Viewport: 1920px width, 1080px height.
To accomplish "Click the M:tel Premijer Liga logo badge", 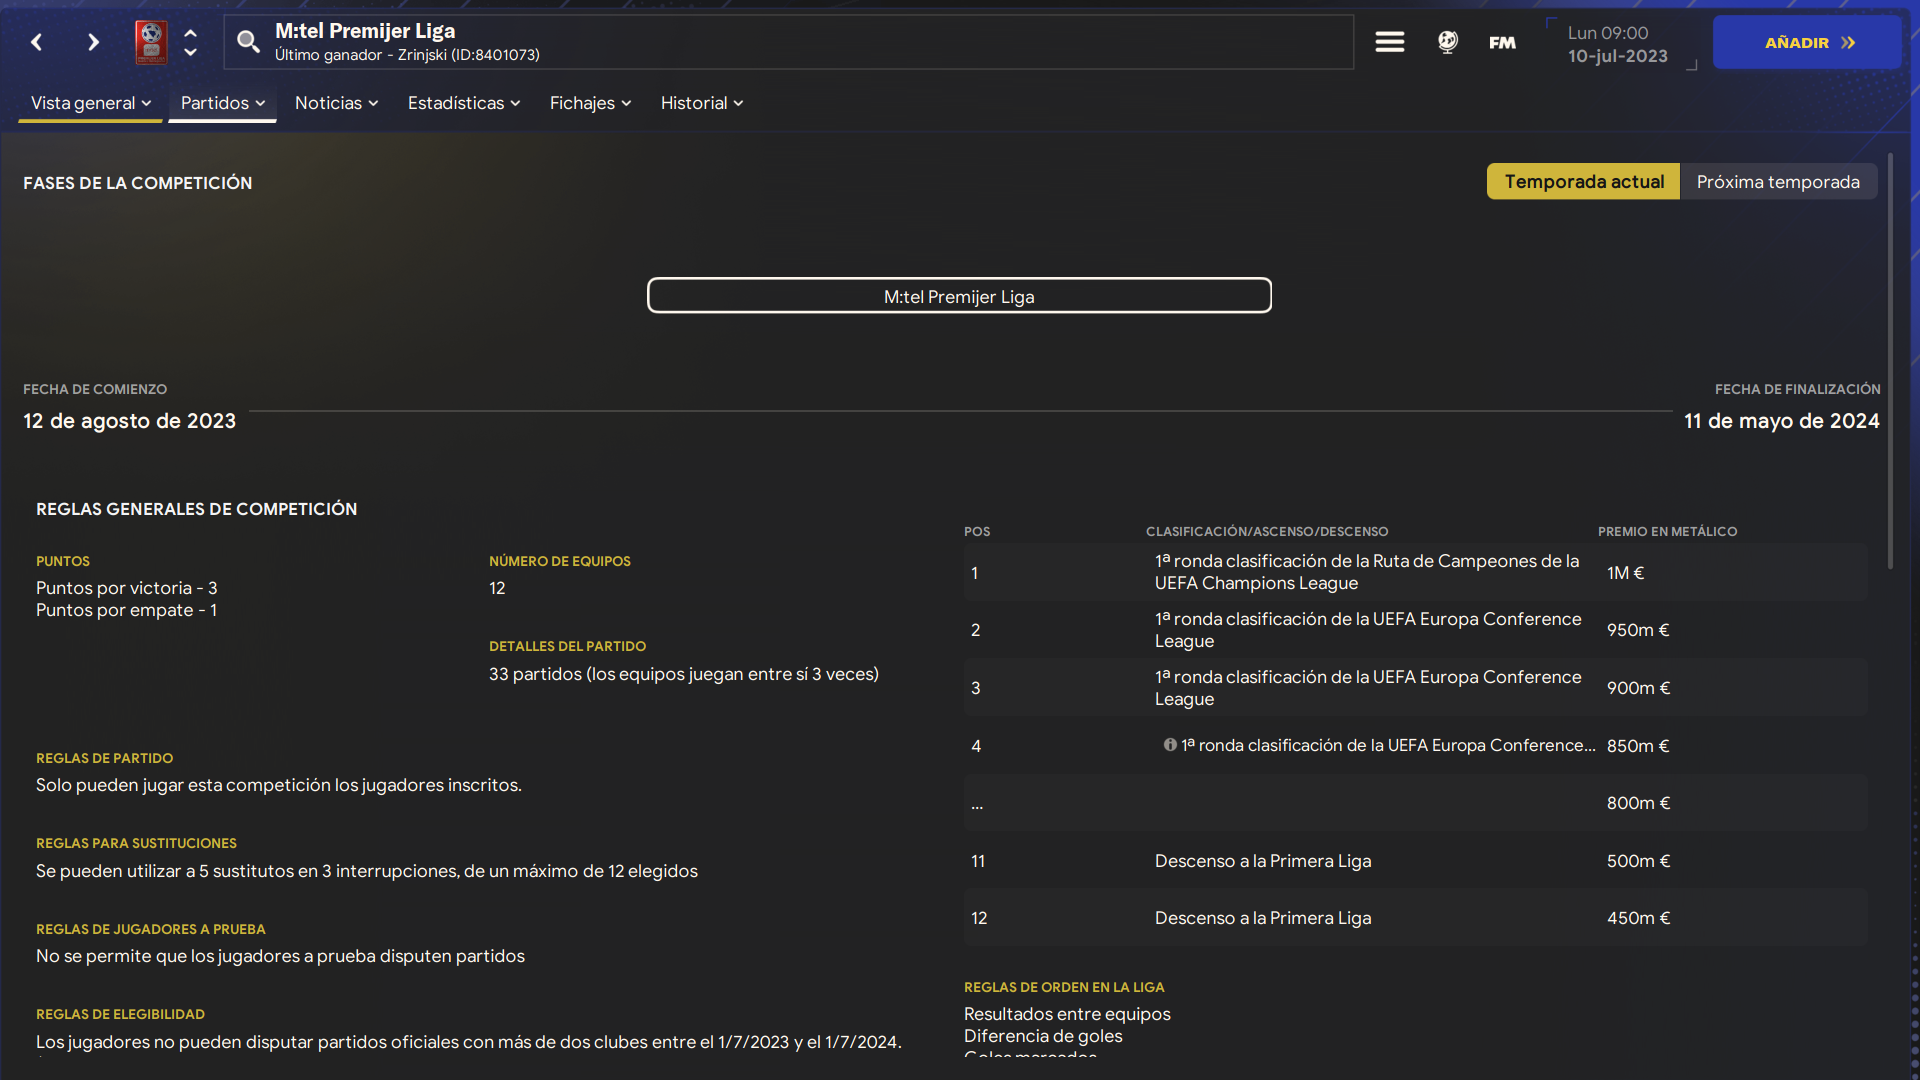I will 151,42.
